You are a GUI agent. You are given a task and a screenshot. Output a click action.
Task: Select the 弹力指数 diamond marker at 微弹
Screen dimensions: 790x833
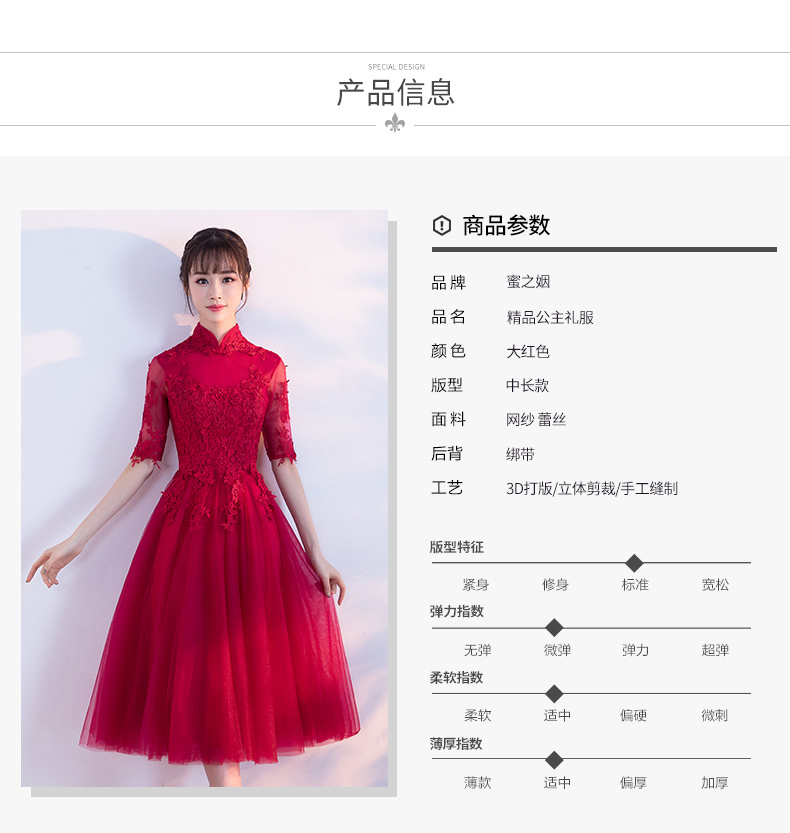(554, 628)
